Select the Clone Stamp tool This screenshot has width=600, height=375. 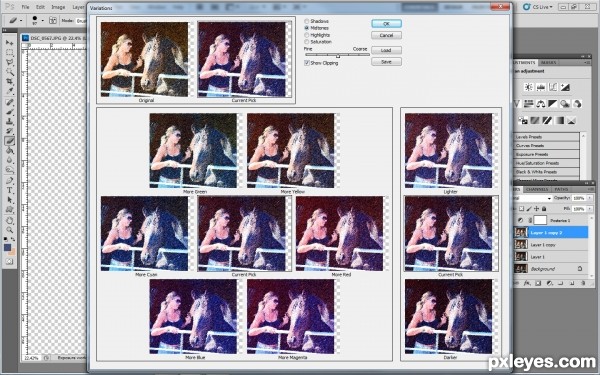(x=10, y=122)
